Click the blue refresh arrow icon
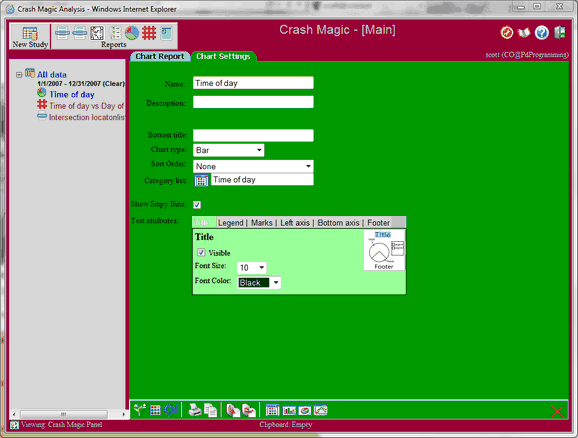Viewport: 578px width, 438px height. [x=171, y=410]
